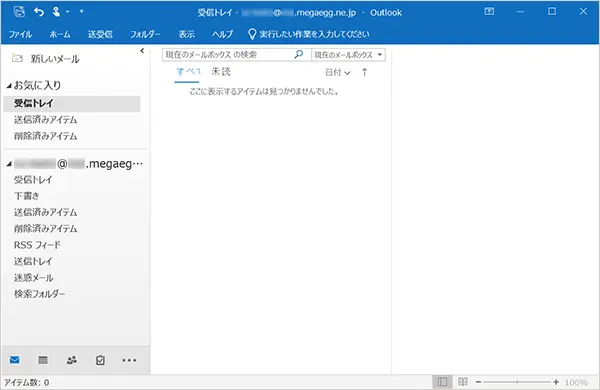600x390 pixels.
Task: Collapse the お気に入り favorites section
Action: tap(9, 86)
